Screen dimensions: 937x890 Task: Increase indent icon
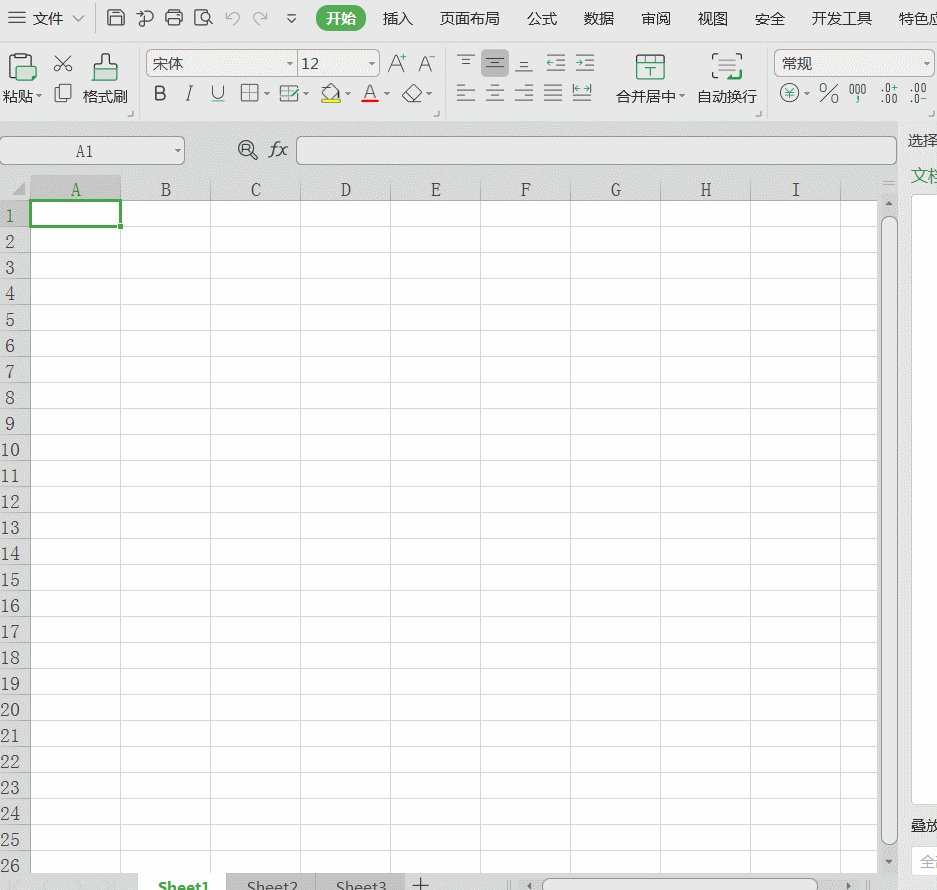coord(585,63)
